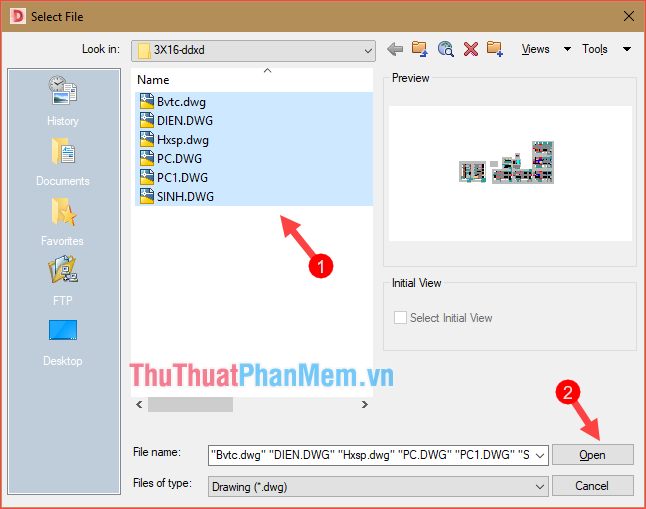
Task: Open the FTP location in sidebar
Action: tap(63, 281)
